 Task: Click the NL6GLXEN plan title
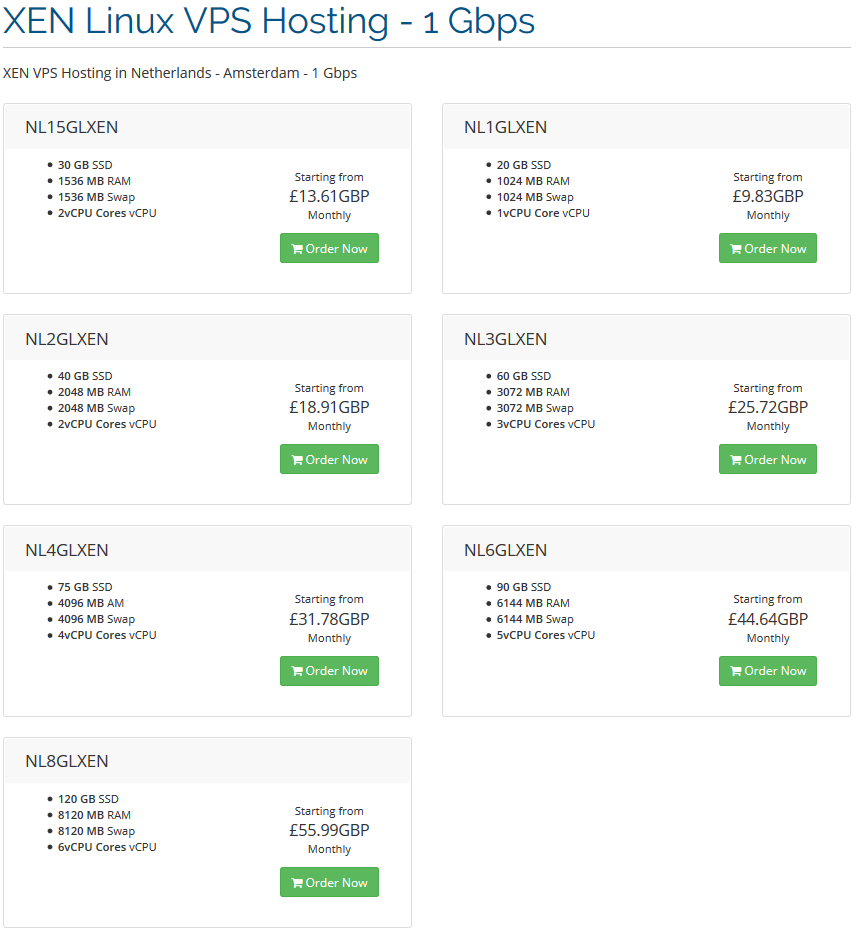coord(505,550)
